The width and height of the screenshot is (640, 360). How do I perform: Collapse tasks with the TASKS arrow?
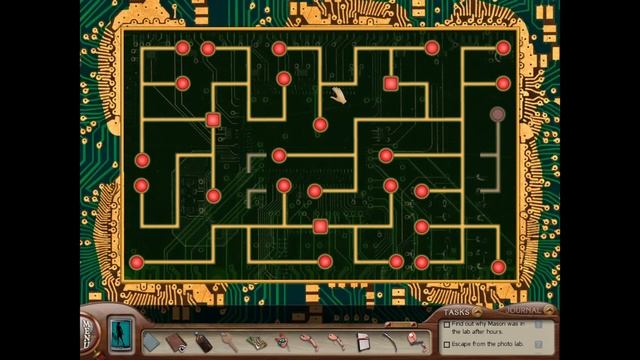477,312
